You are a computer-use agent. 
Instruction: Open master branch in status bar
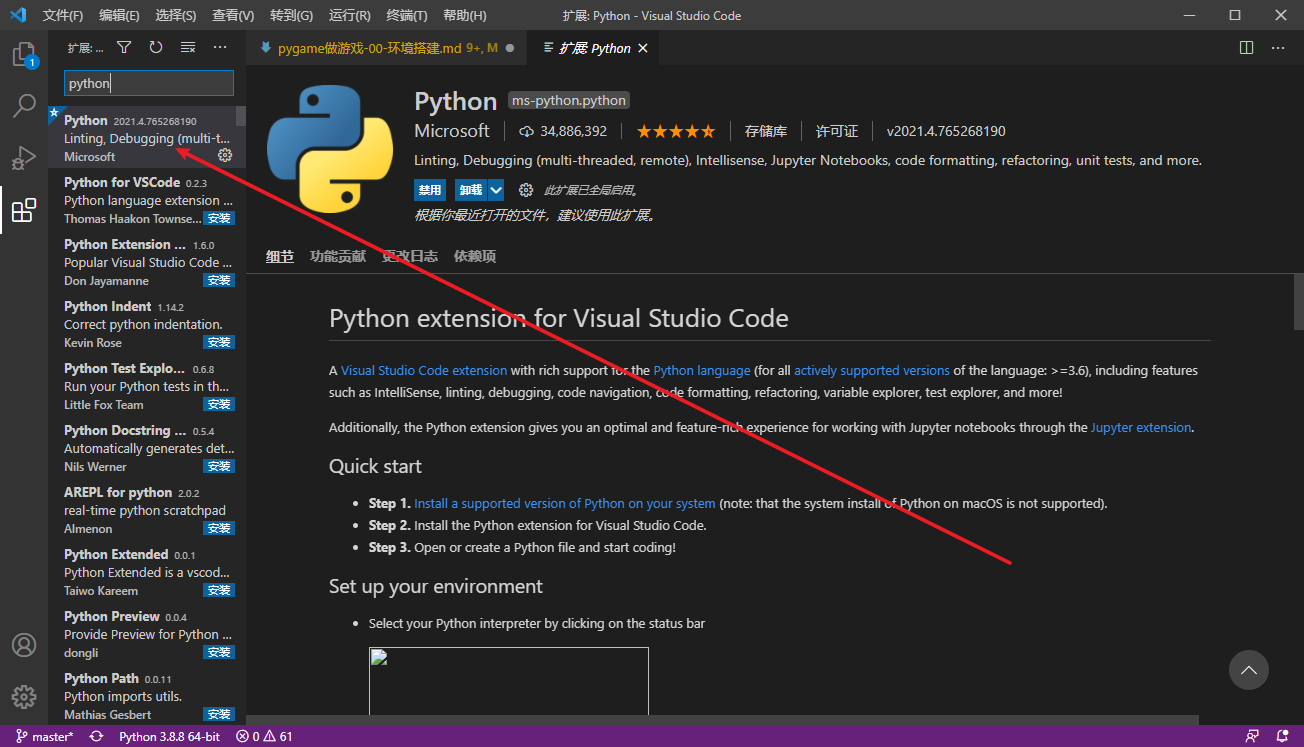click(x=45, y=737)
